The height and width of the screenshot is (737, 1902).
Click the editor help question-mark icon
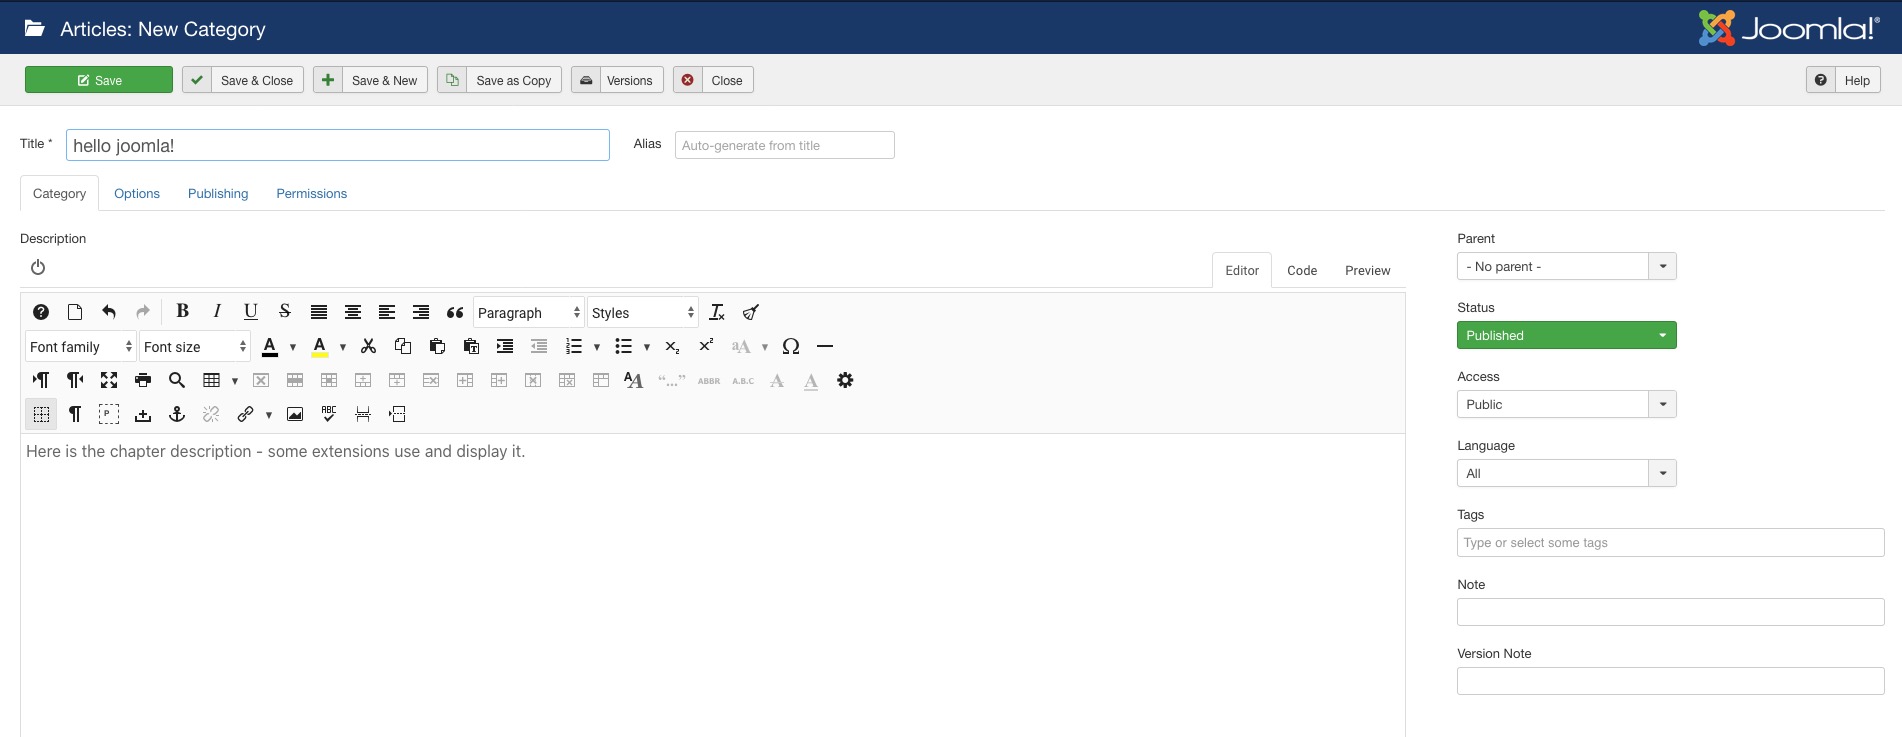pos(41,312)
